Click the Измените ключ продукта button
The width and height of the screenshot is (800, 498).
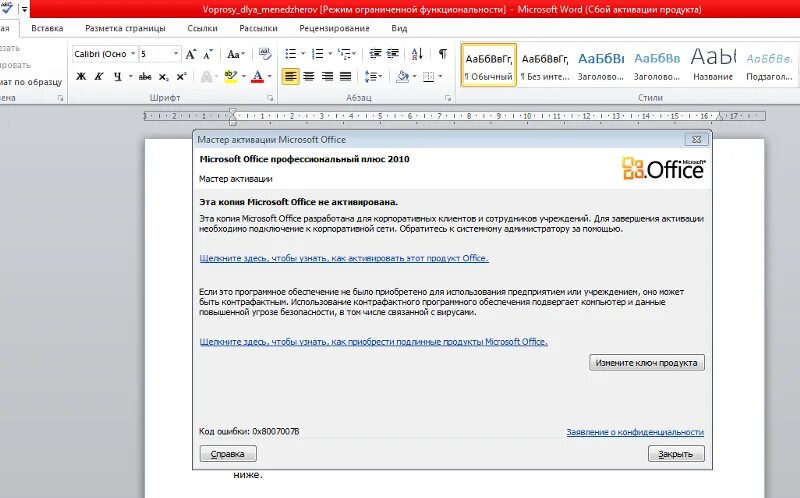point(646,363)
